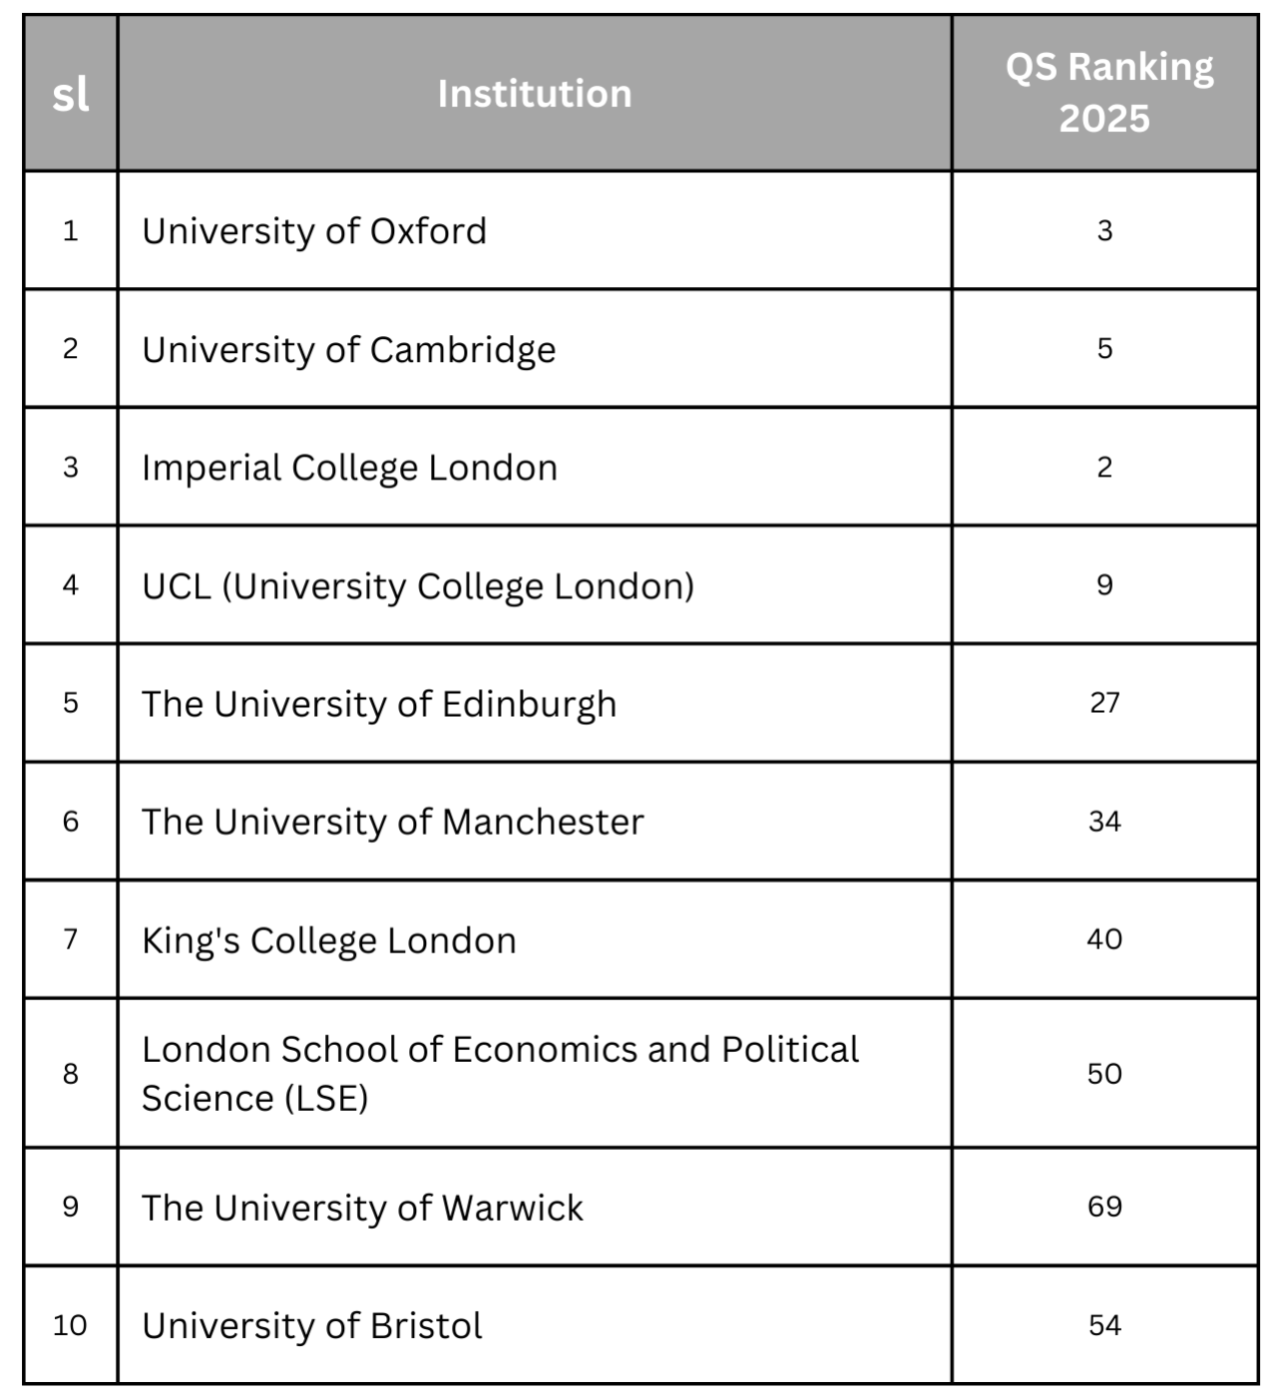Select the University of Bristol cell

(312, 1325)
